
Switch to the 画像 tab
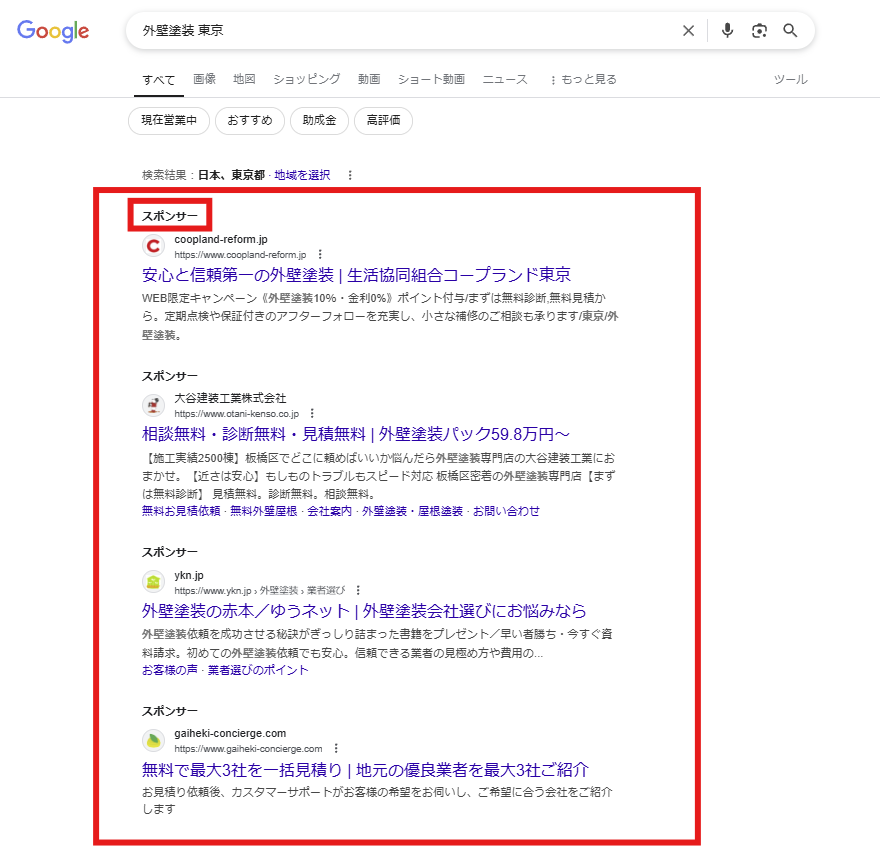[204, 79]
